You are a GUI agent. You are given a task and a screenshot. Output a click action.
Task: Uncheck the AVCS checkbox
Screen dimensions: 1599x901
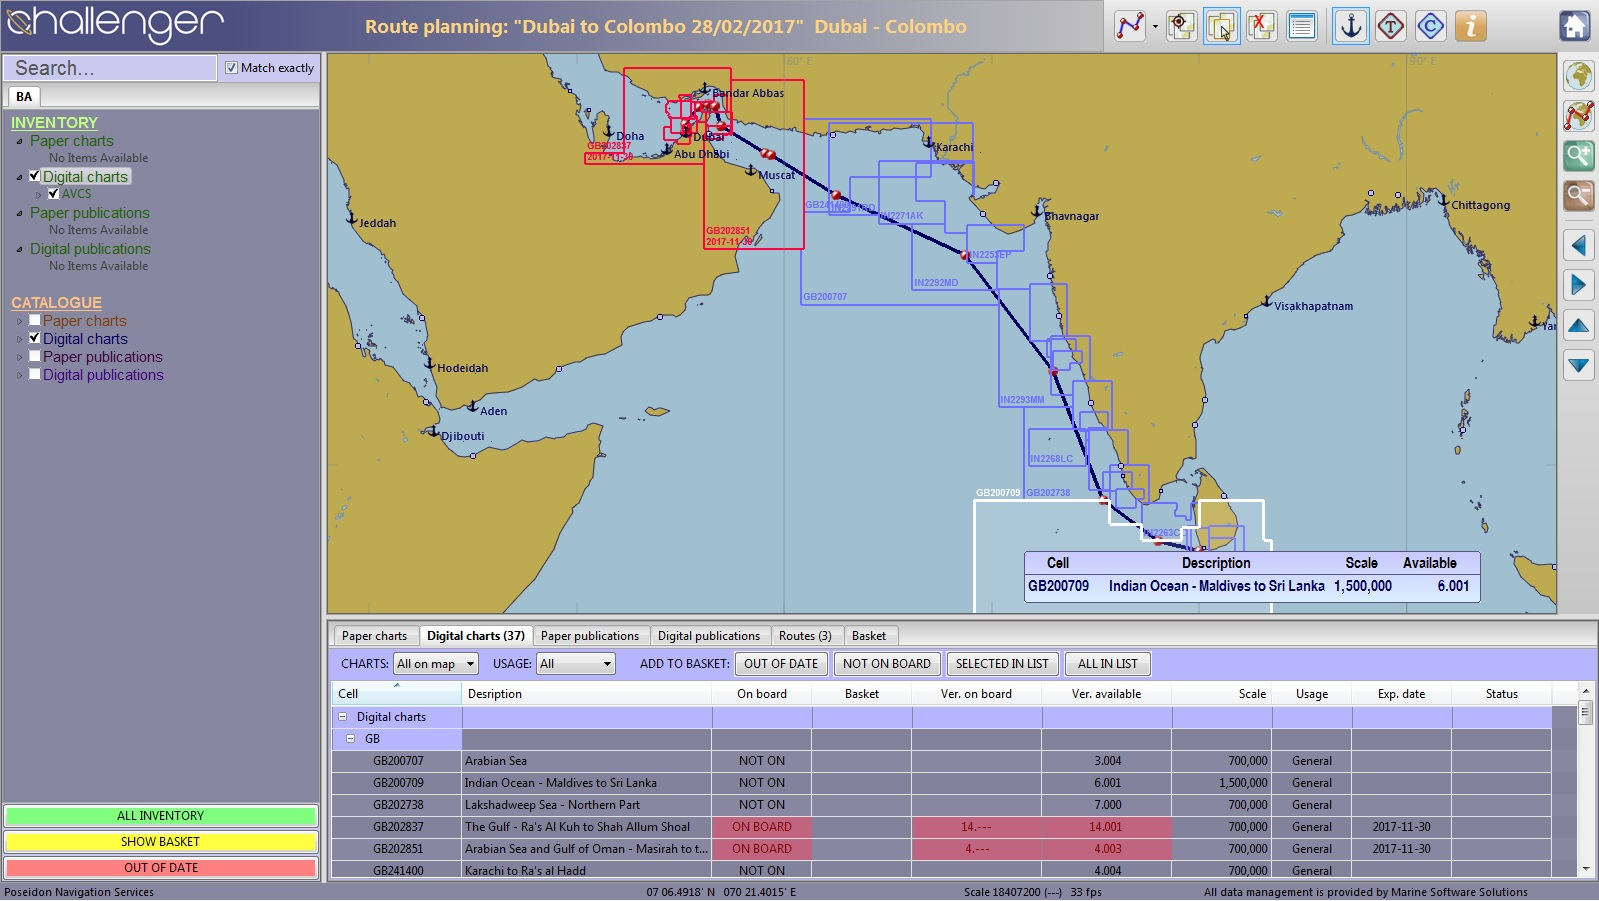[54, 194]
